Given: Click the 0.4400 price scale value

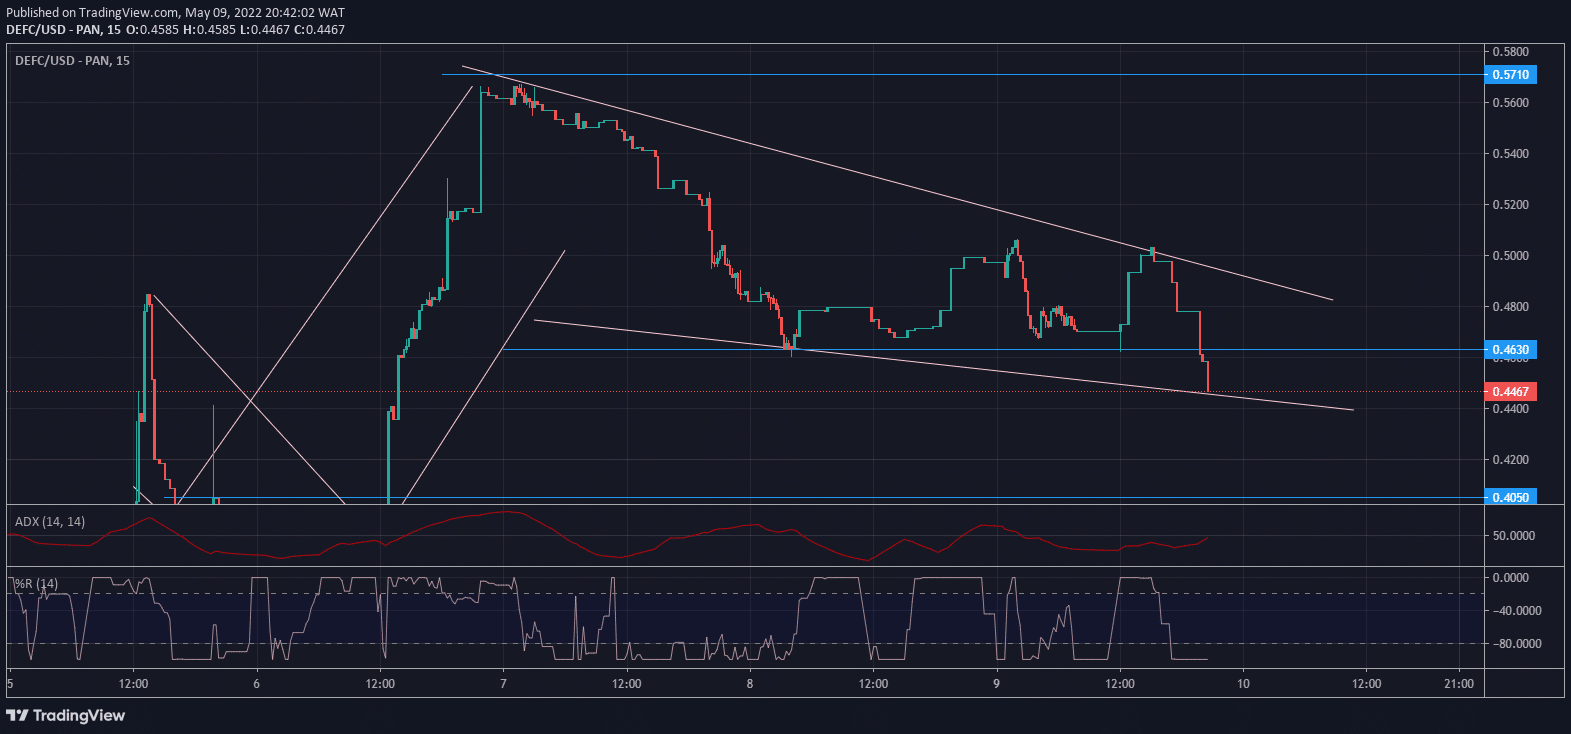Looking at the screenshot, I should 1510,409.
